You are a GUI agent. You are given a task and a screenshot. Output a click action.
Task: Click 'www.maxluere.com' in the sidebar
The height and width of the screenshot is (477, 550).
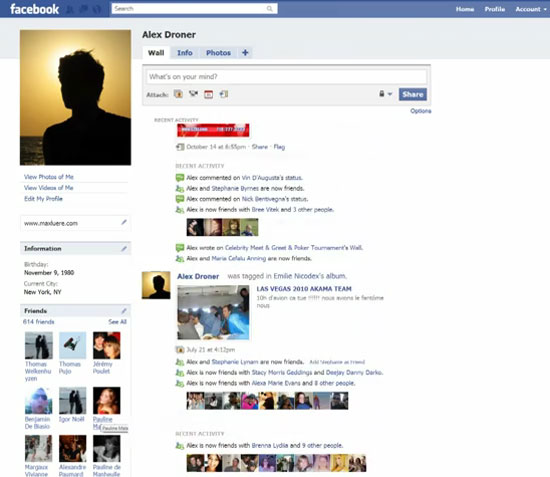(x=51, y=223)
